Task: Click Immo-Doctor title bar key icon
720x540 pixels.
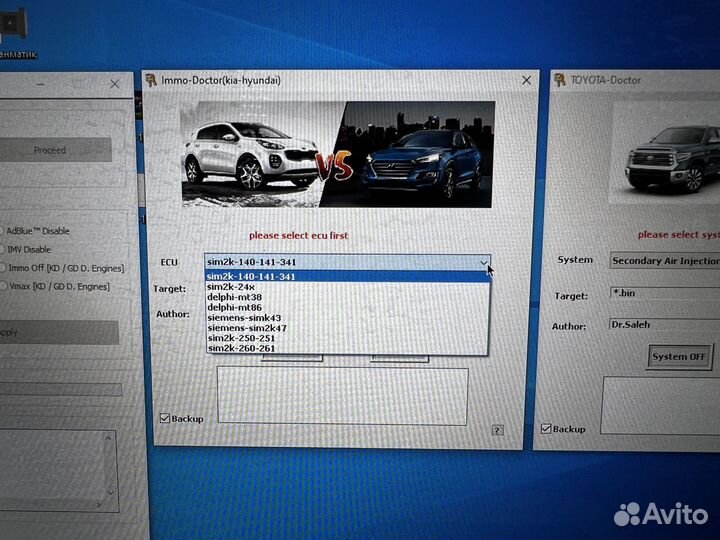Action: click(x=151, y=80)
